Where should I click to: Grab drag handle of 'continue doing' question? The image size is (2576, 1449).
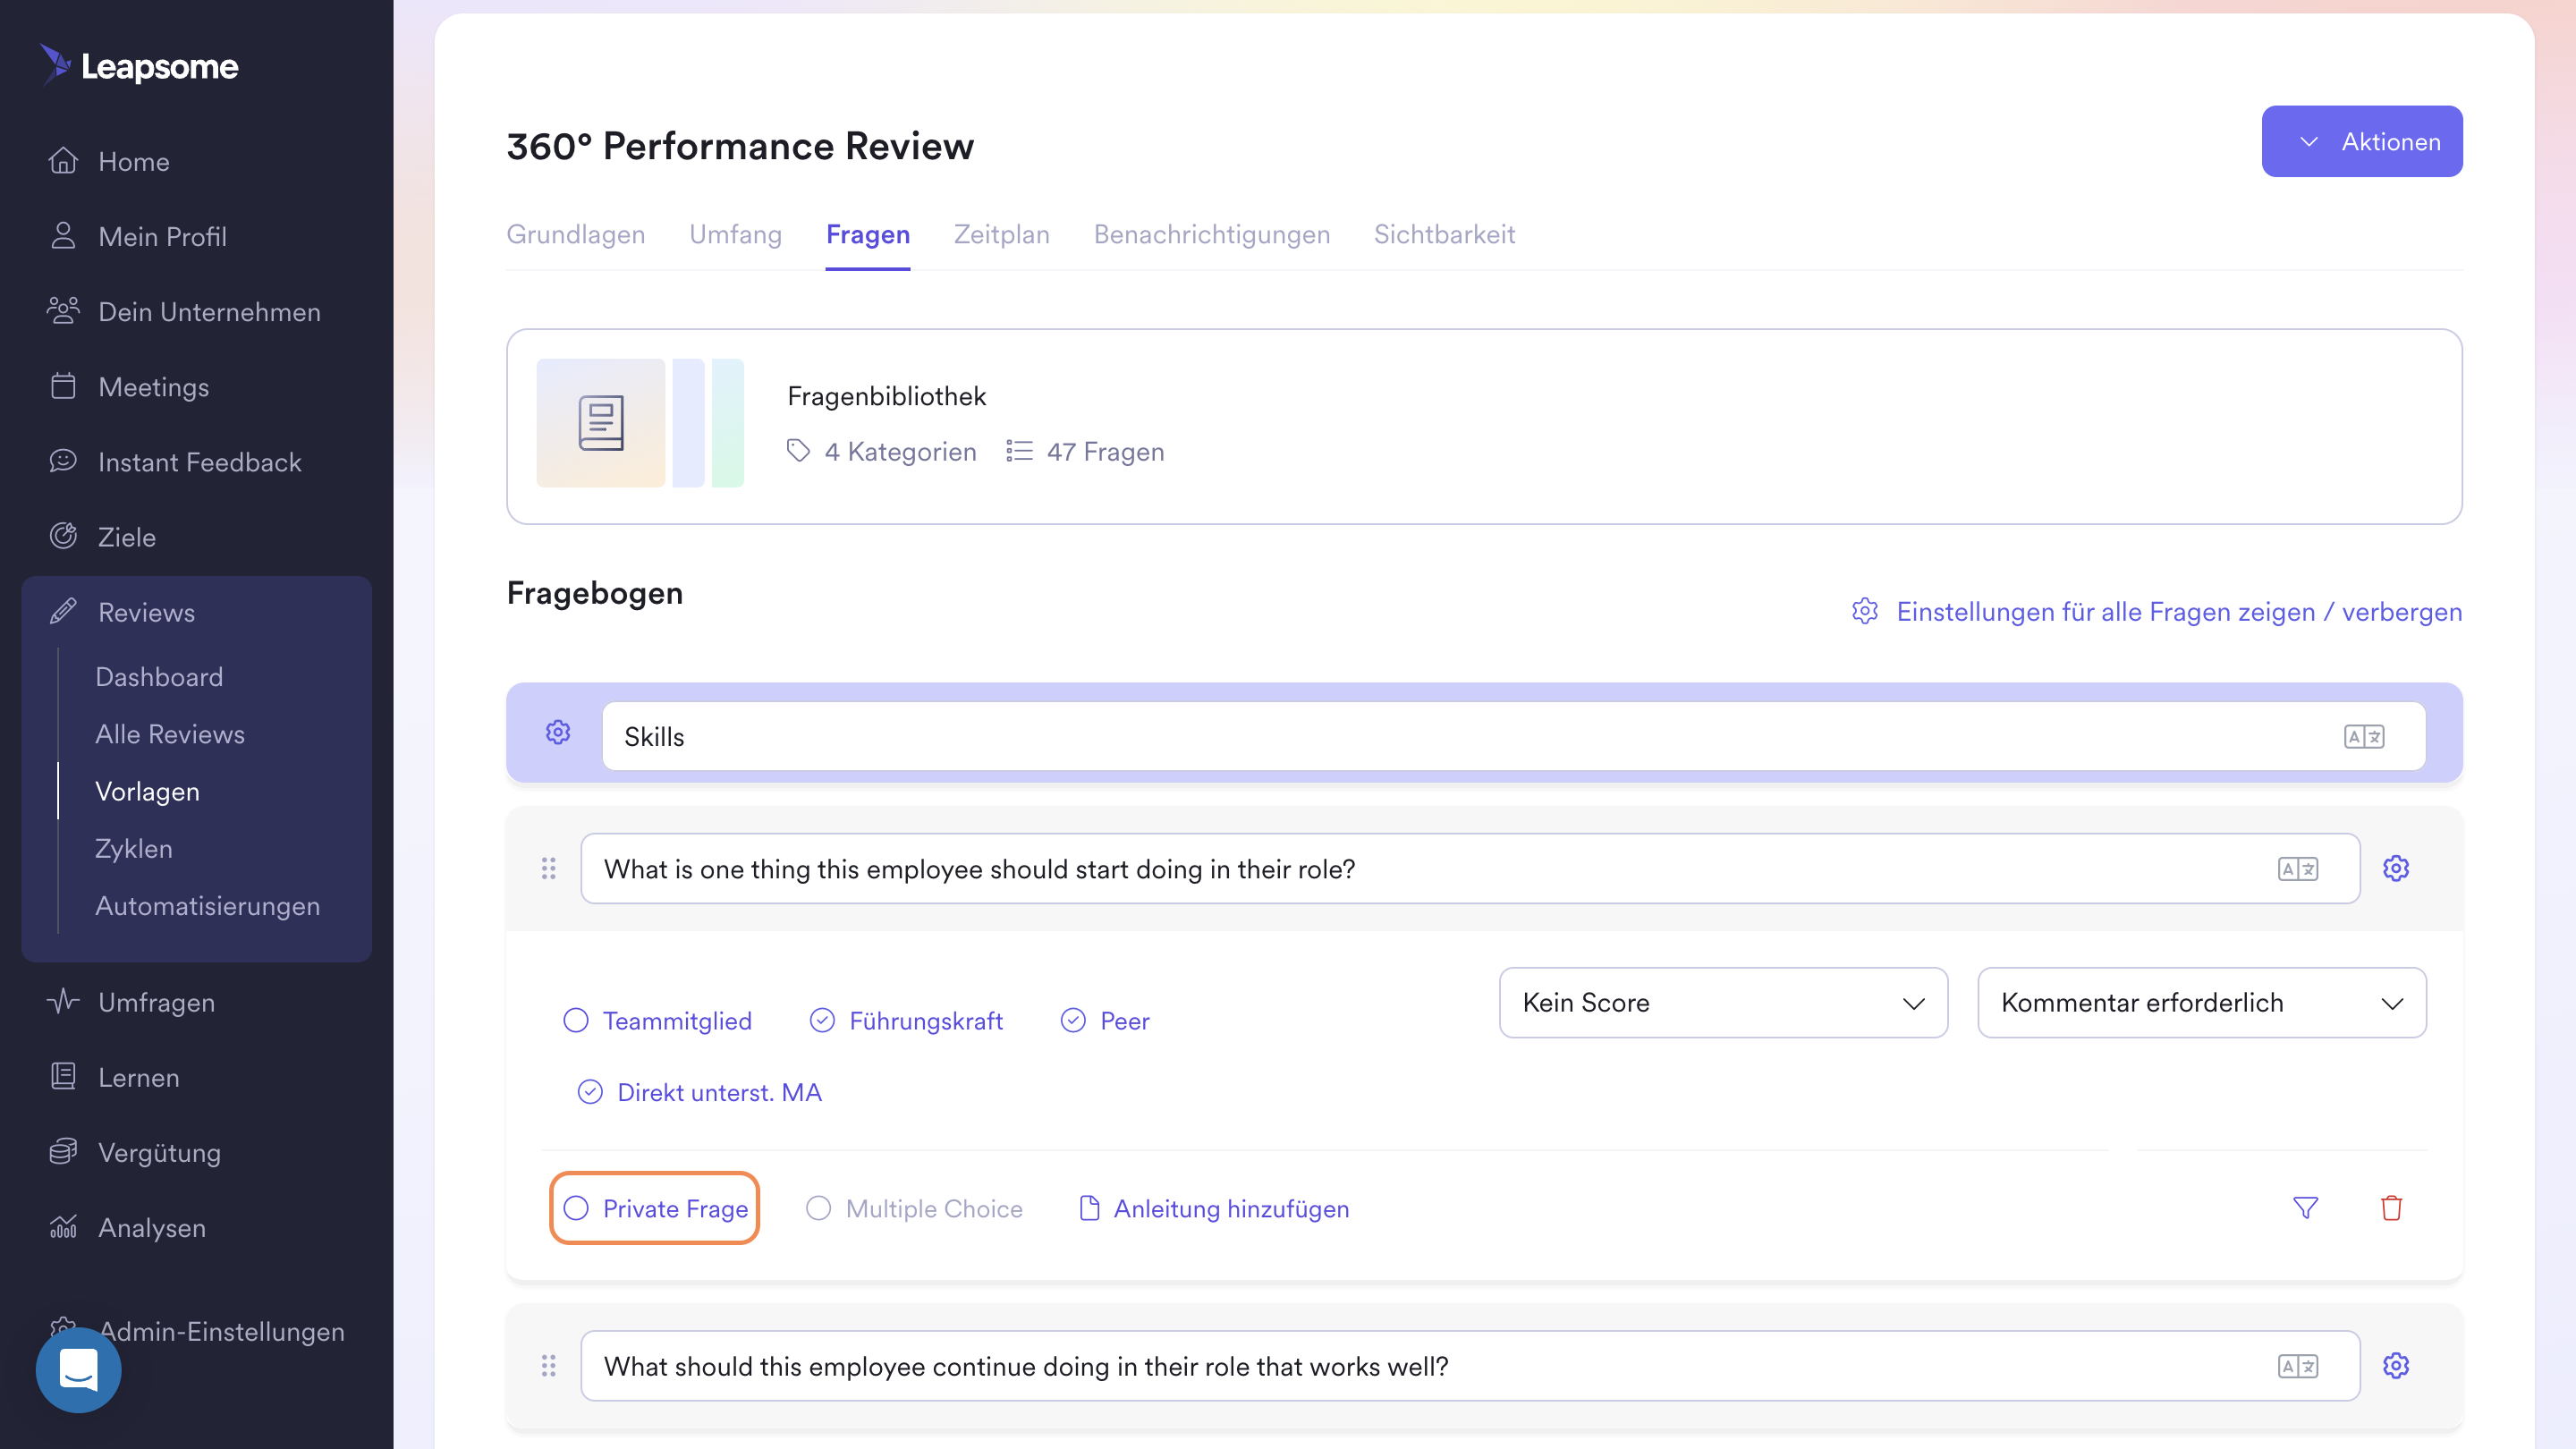(x=548, y=1365)
